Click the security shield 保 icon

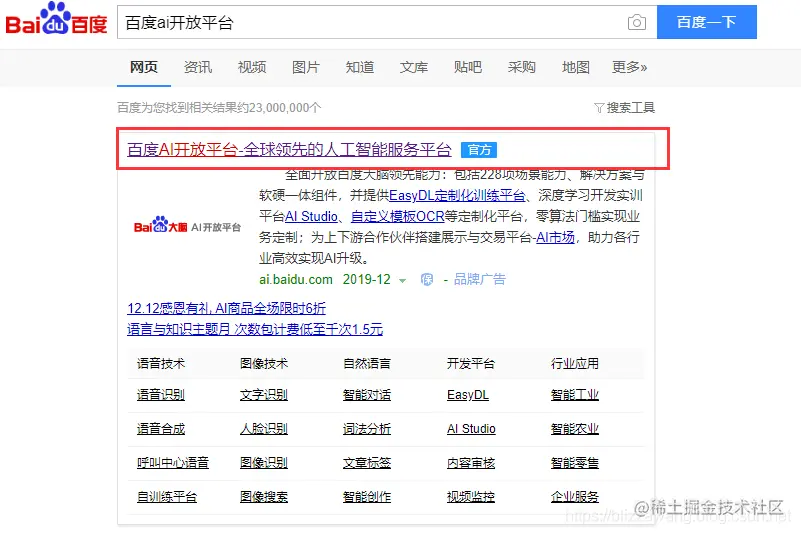pyautogui.click(x=427, y=280)
